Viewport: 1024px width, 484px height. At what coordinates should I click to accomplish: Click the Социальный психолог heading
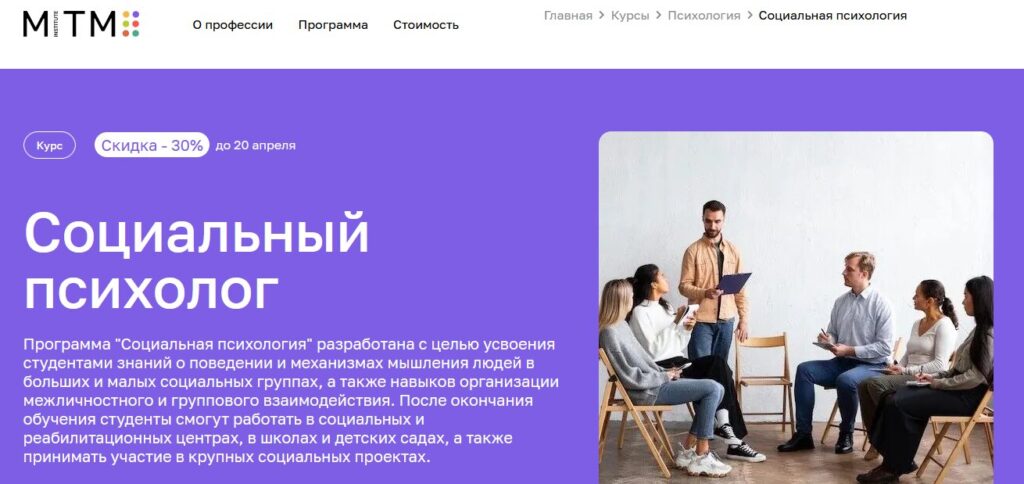click(196, 261)
